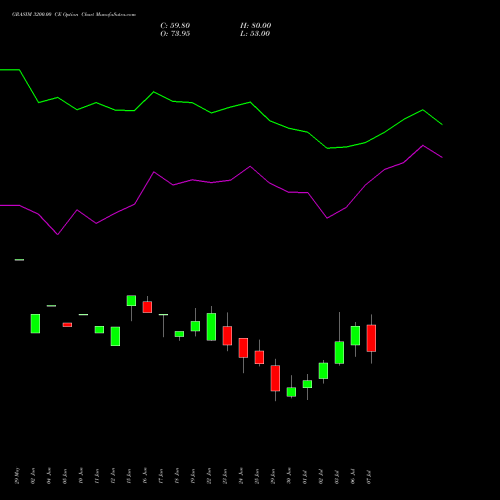Click the 18 Jun date axis label
Screen dimensions: 500x500
178,476
